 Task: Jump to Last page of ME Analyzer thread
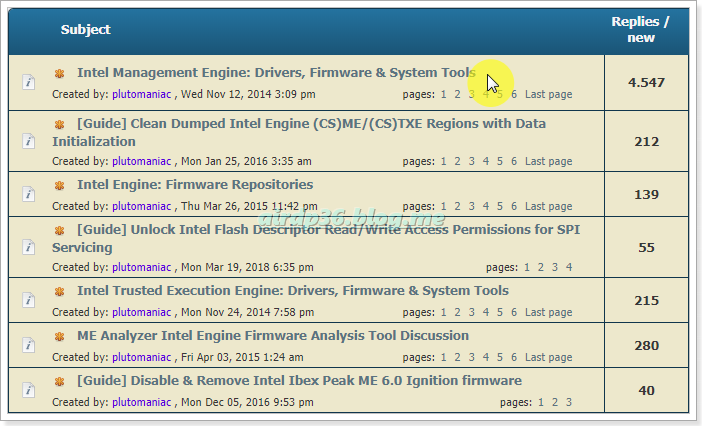click(x=548, y=357)
